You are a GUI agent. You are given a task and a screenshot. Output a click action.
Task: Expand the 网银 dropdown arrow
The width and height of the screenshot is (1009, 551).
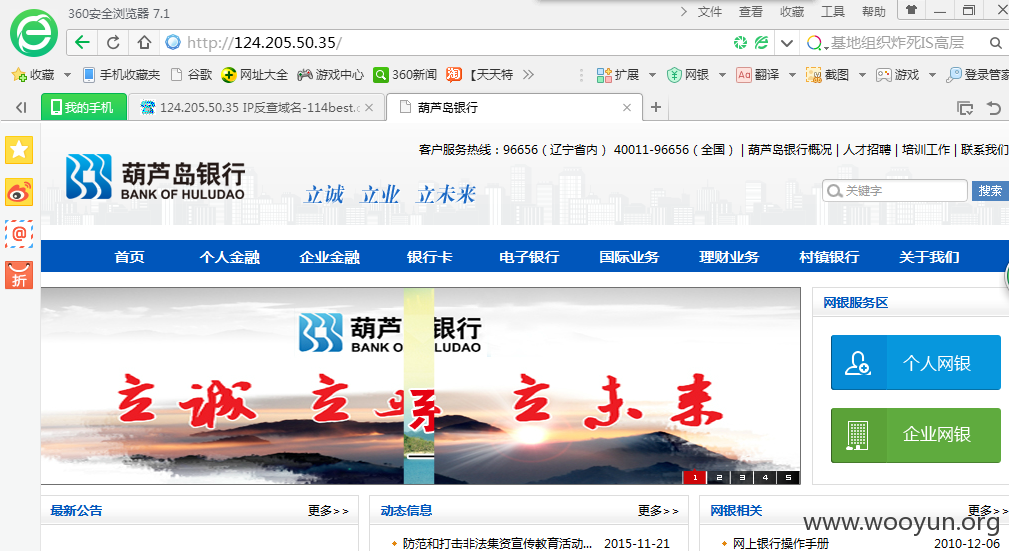[x=722, y=75]
